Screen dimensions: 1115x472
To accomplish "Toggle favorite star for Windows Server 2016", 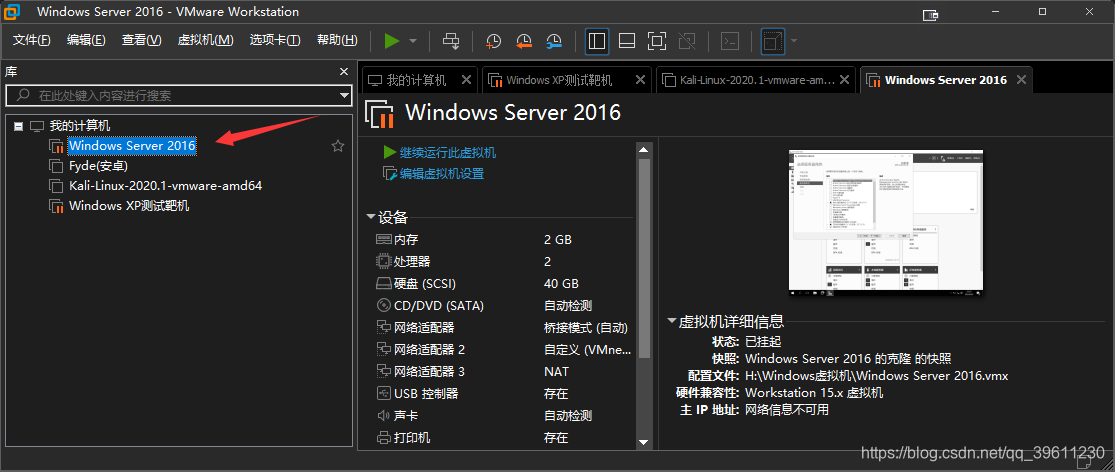I will click(338, 146).
